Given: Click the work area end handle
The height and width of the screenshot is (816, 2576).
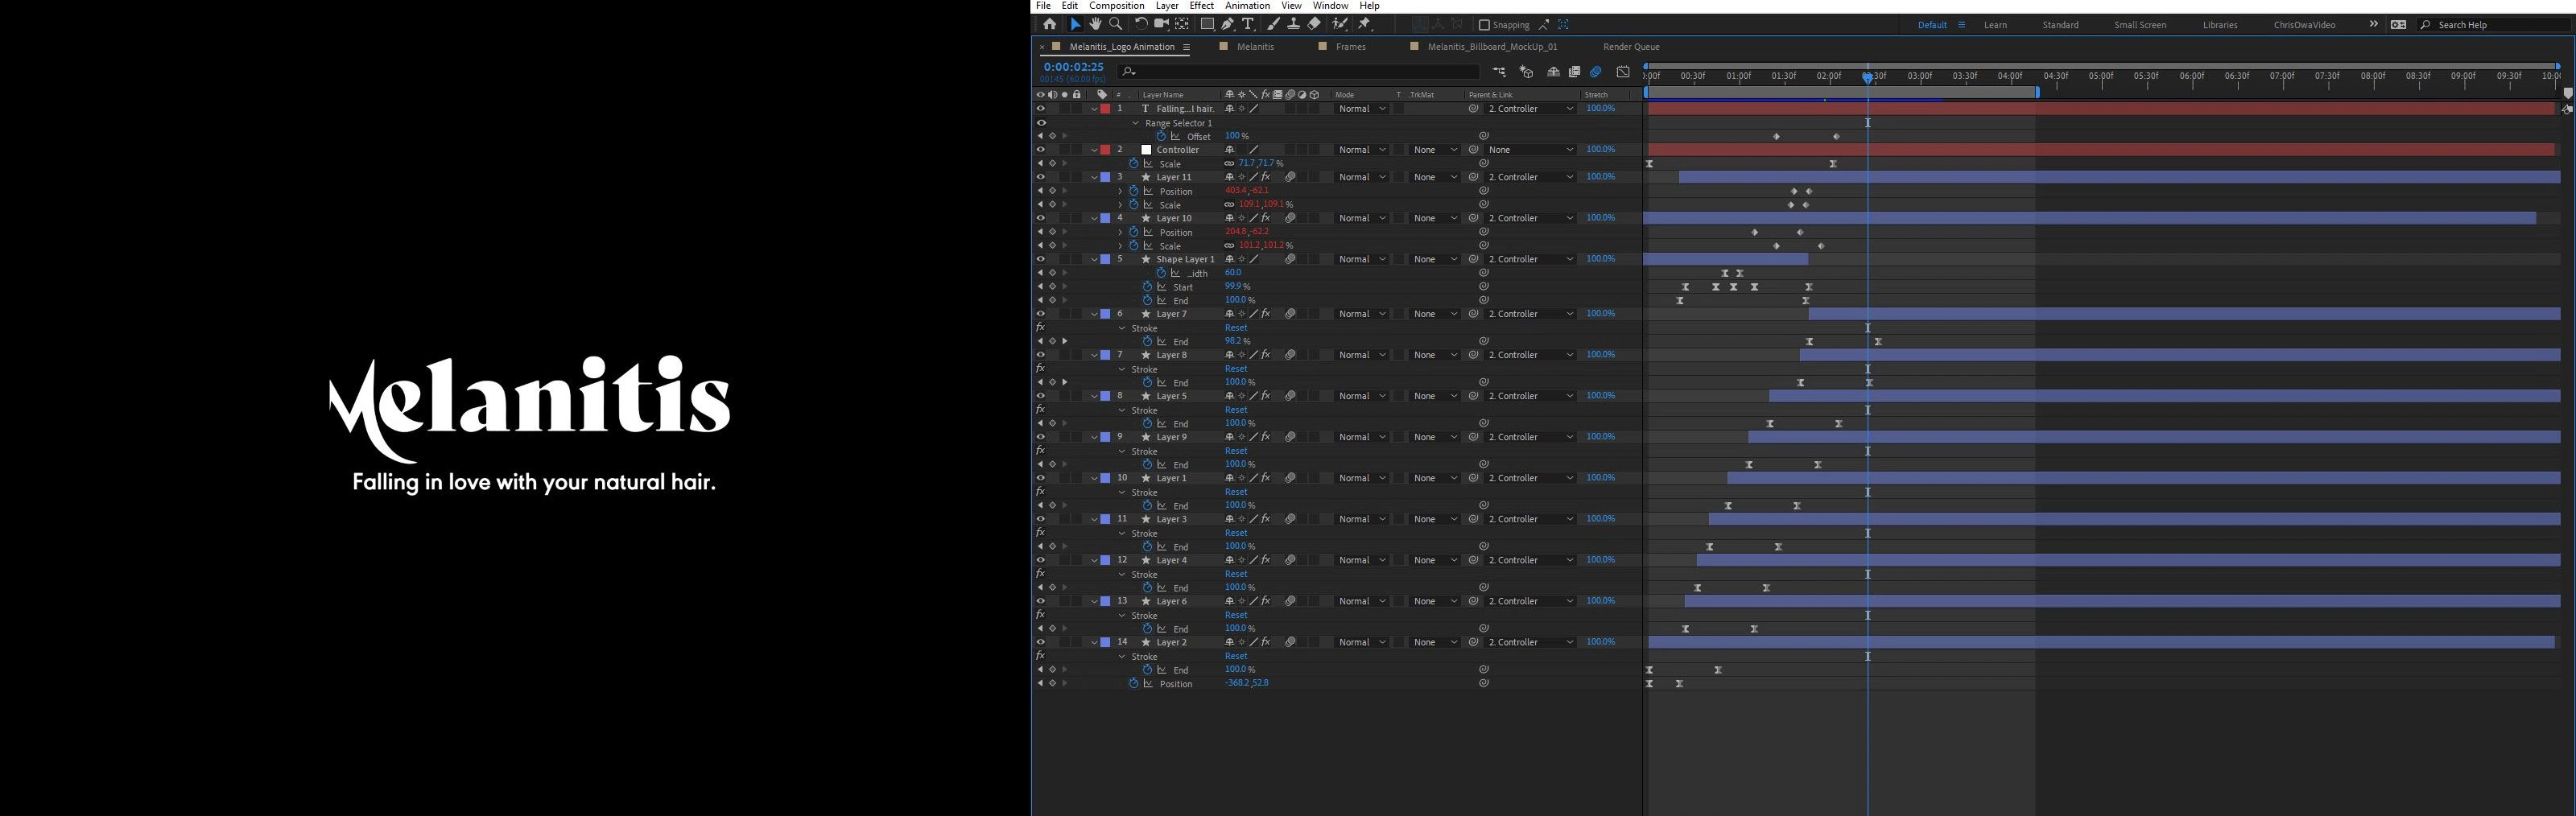Looking at the screenshot, I should (x=2037, y=92).
